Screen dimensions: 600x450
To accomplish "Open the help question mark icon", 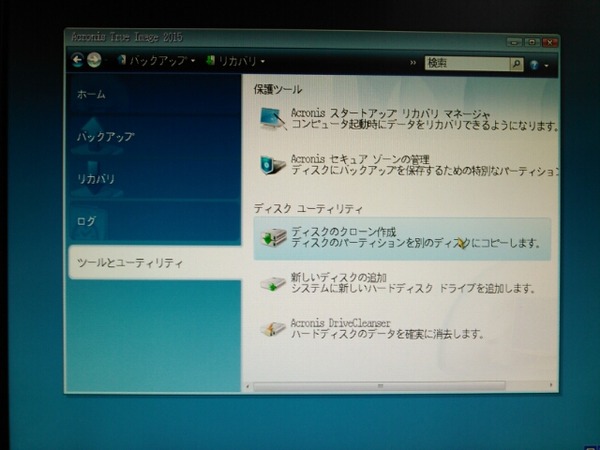I will [535, 65].
